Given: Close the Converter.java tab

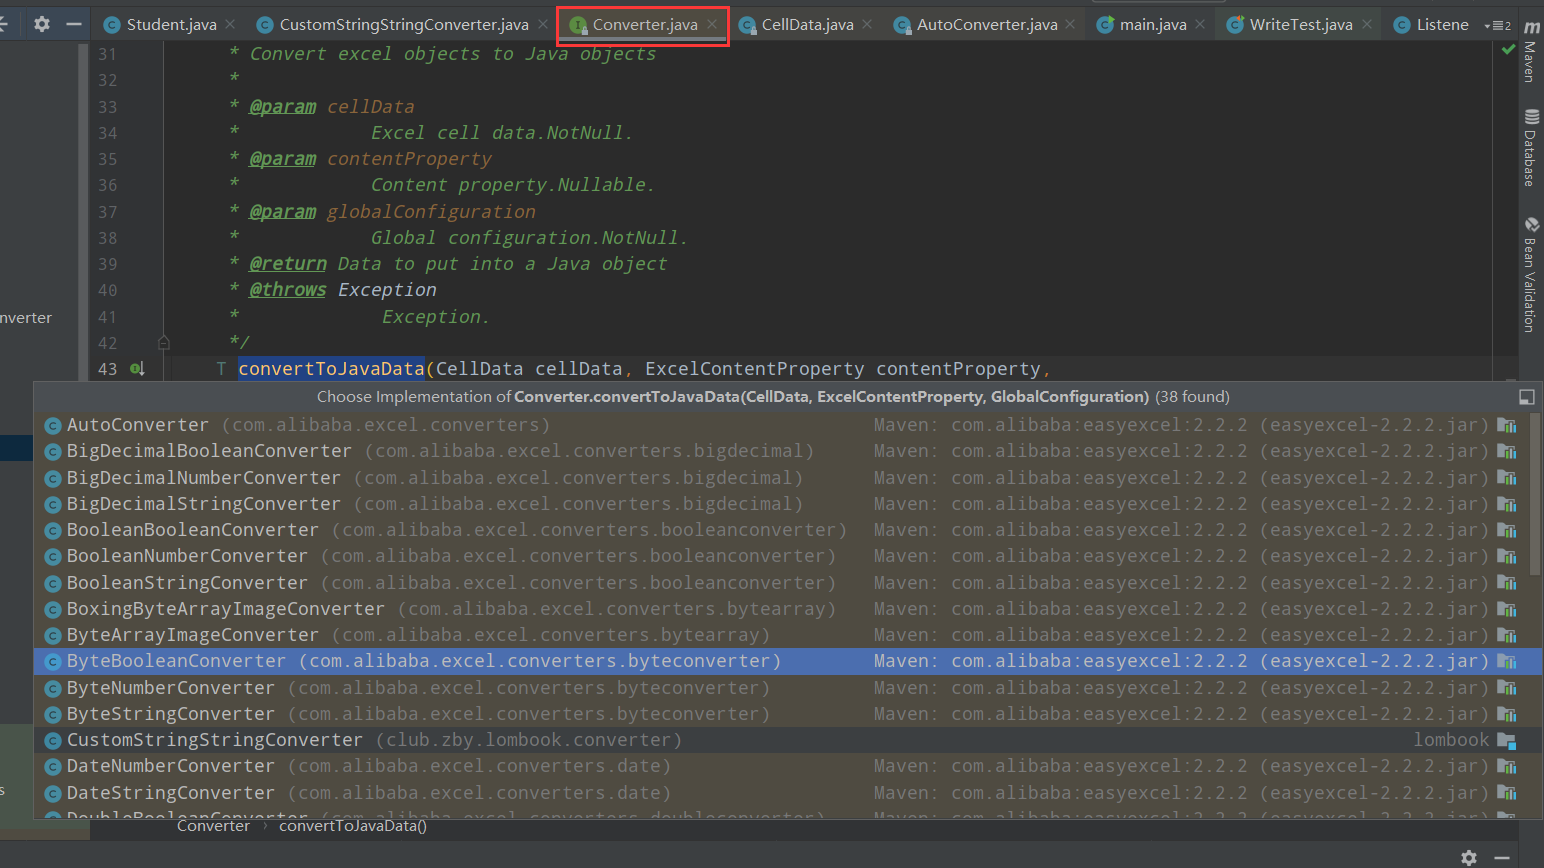Looking at the screenshot, I should (x=712, y=24).
